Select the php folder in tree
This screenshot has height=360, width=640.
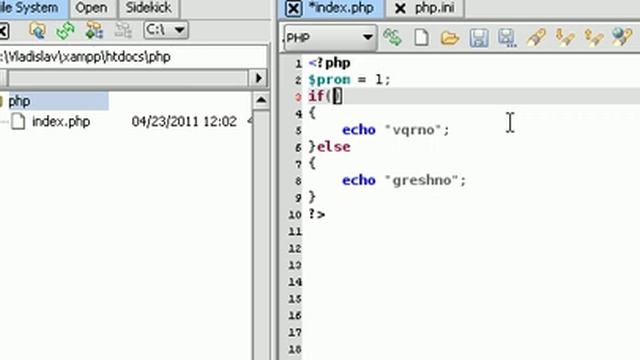19,101
